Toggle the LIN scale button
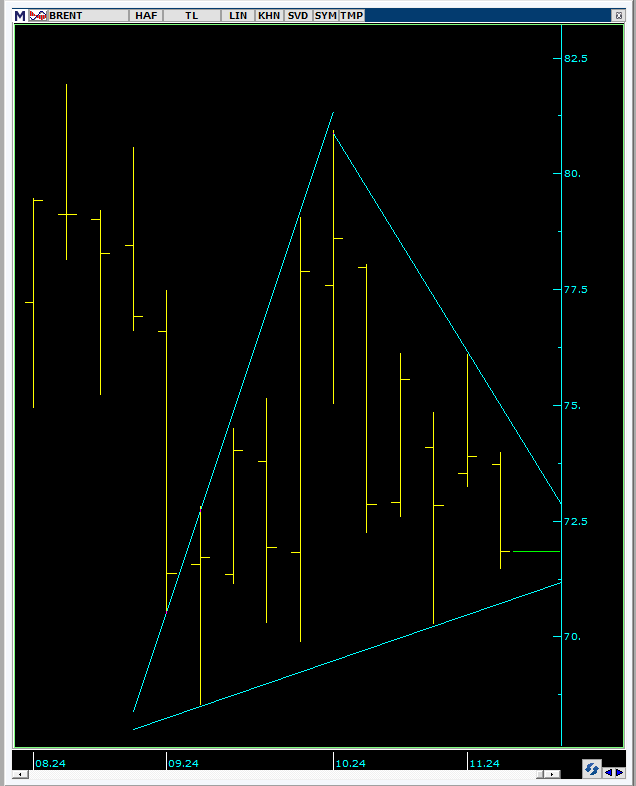The width and height of the screenshot is (636, 786). pos(238,16)
